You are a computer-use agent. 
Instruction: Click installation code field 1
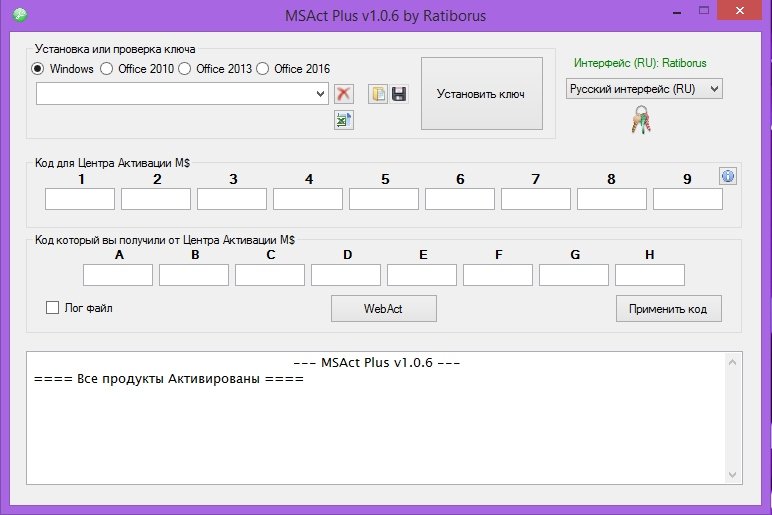(80, 199)
